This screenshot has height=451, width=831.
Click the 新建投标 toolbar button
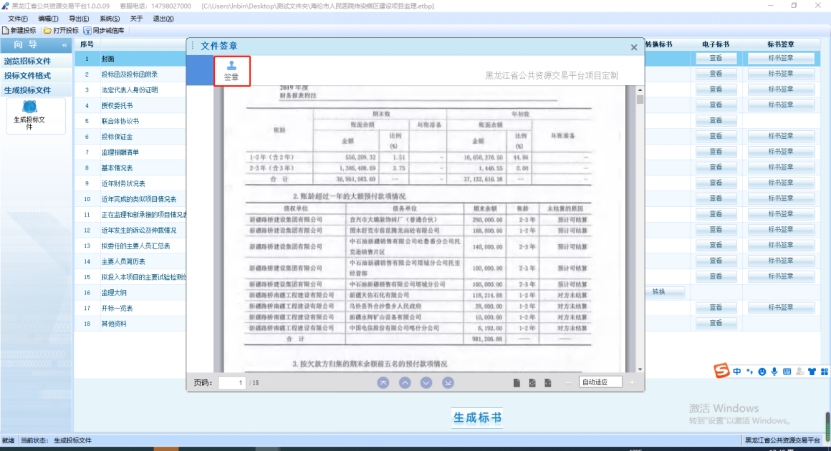21,31
